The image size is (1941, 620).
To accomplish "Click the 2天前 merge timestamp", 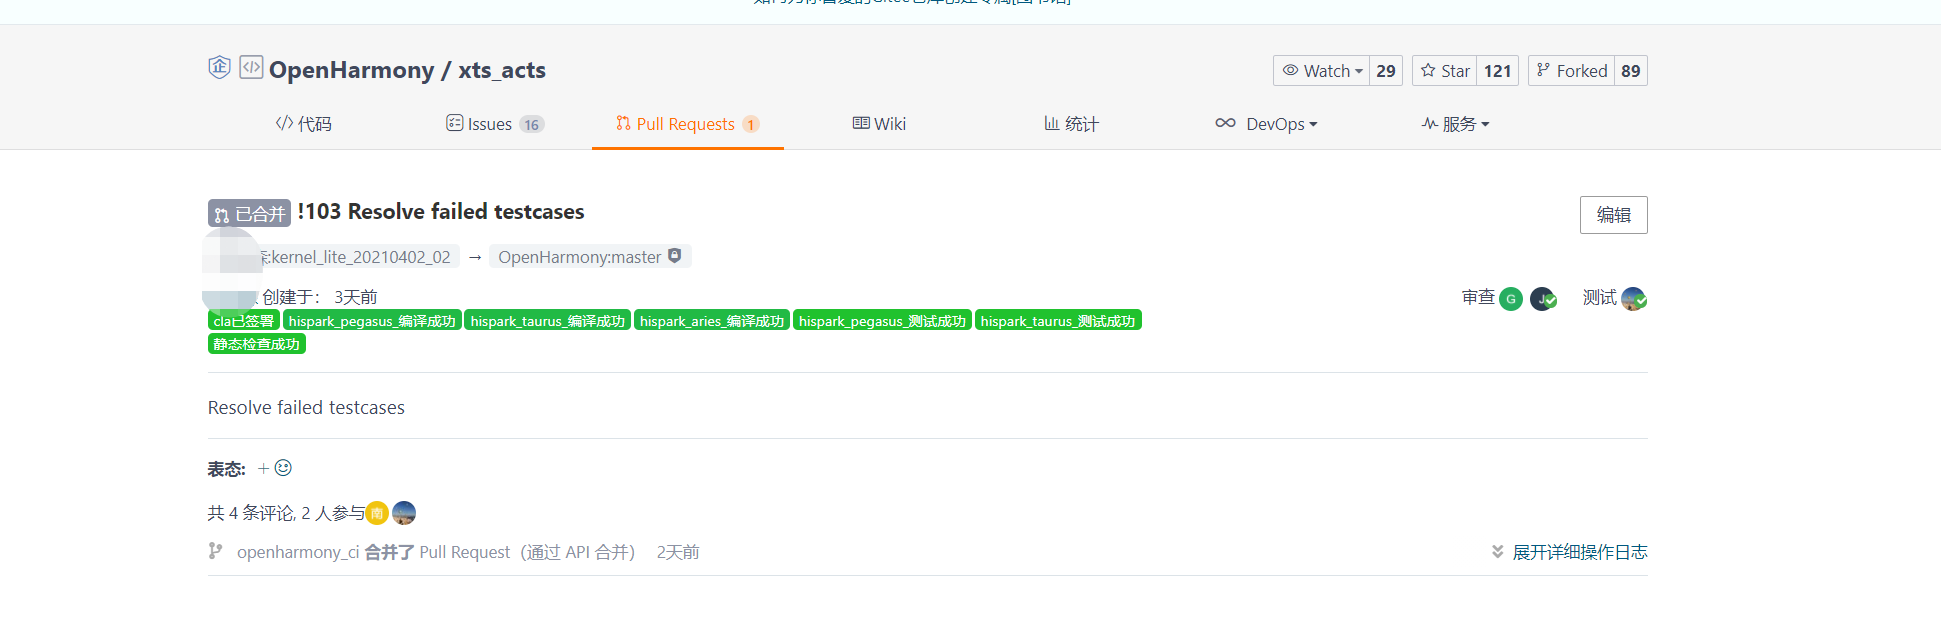I will point(678,552).
